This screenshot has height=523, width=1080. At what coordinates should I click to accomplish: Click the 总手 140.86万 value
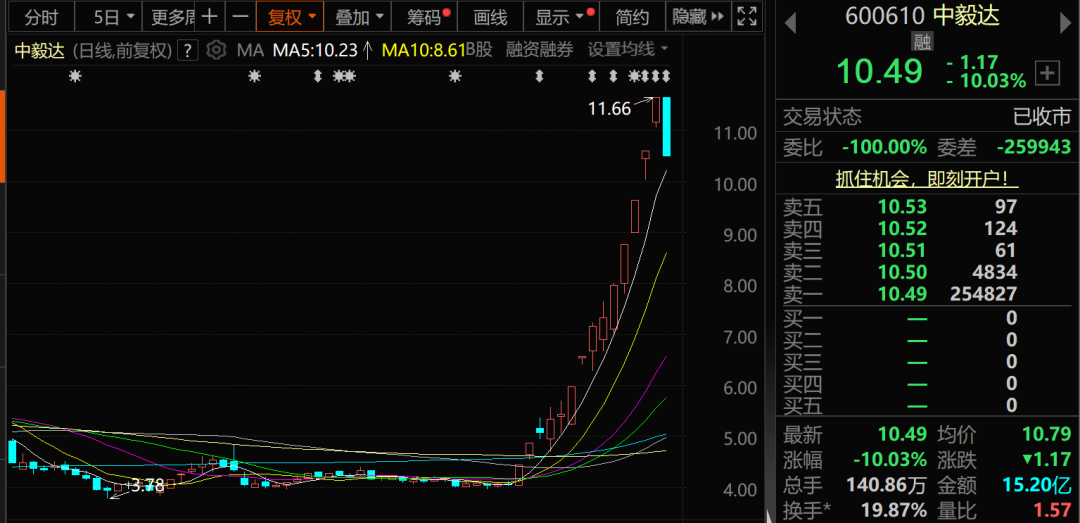(884, 486)
